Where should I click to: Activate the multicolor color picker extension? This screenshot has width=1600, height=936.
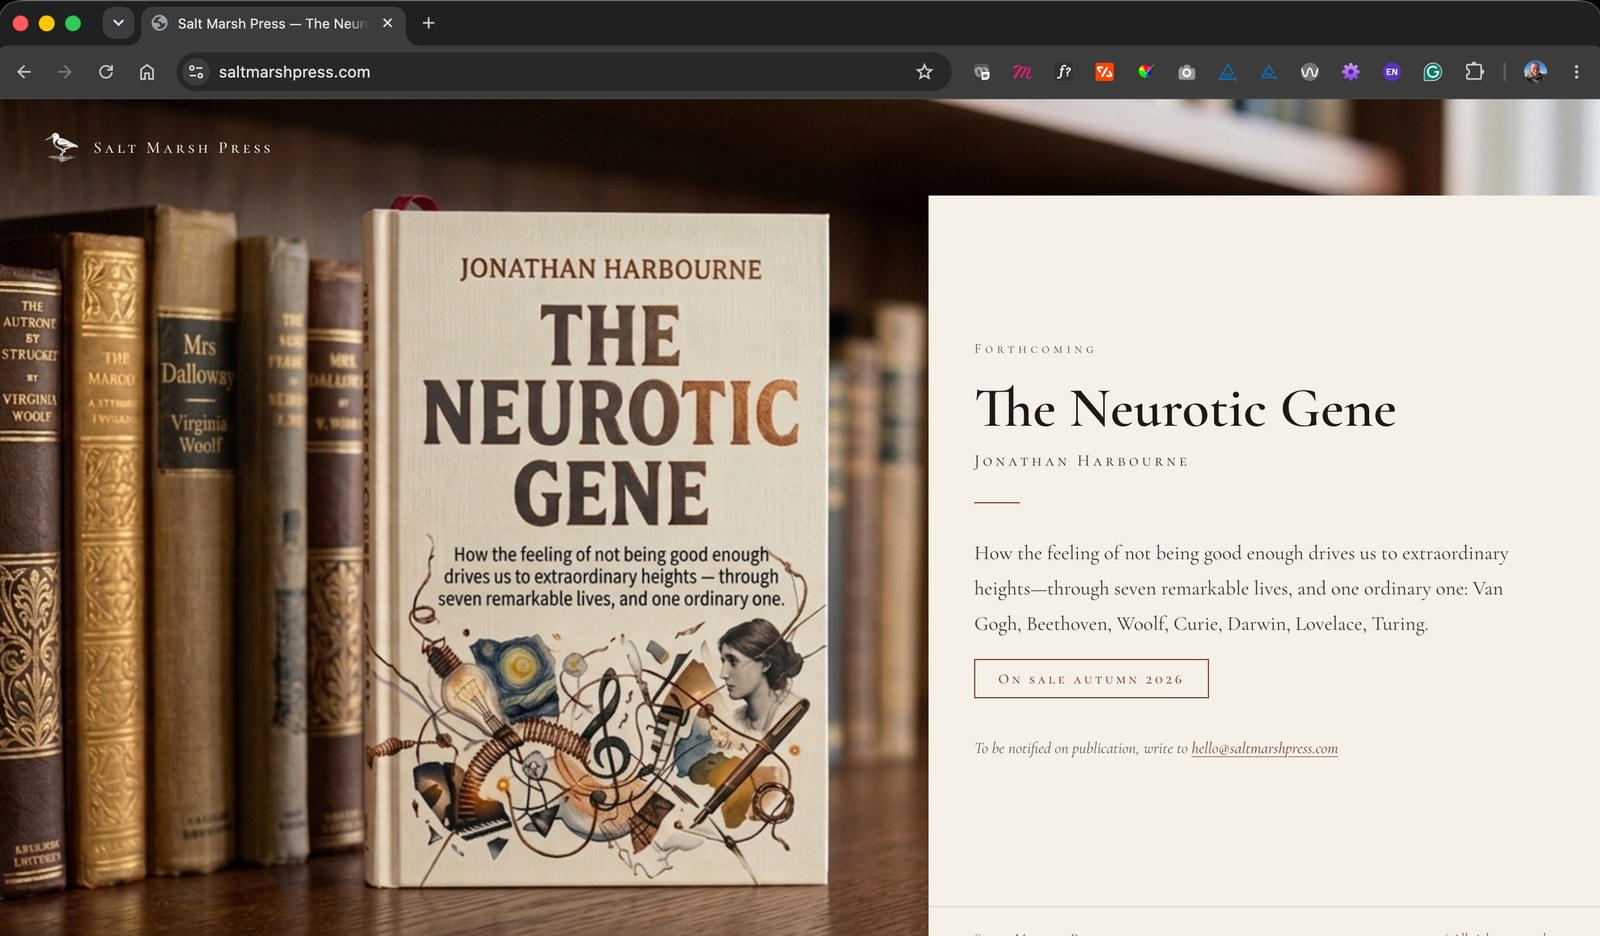[1146, 72]
